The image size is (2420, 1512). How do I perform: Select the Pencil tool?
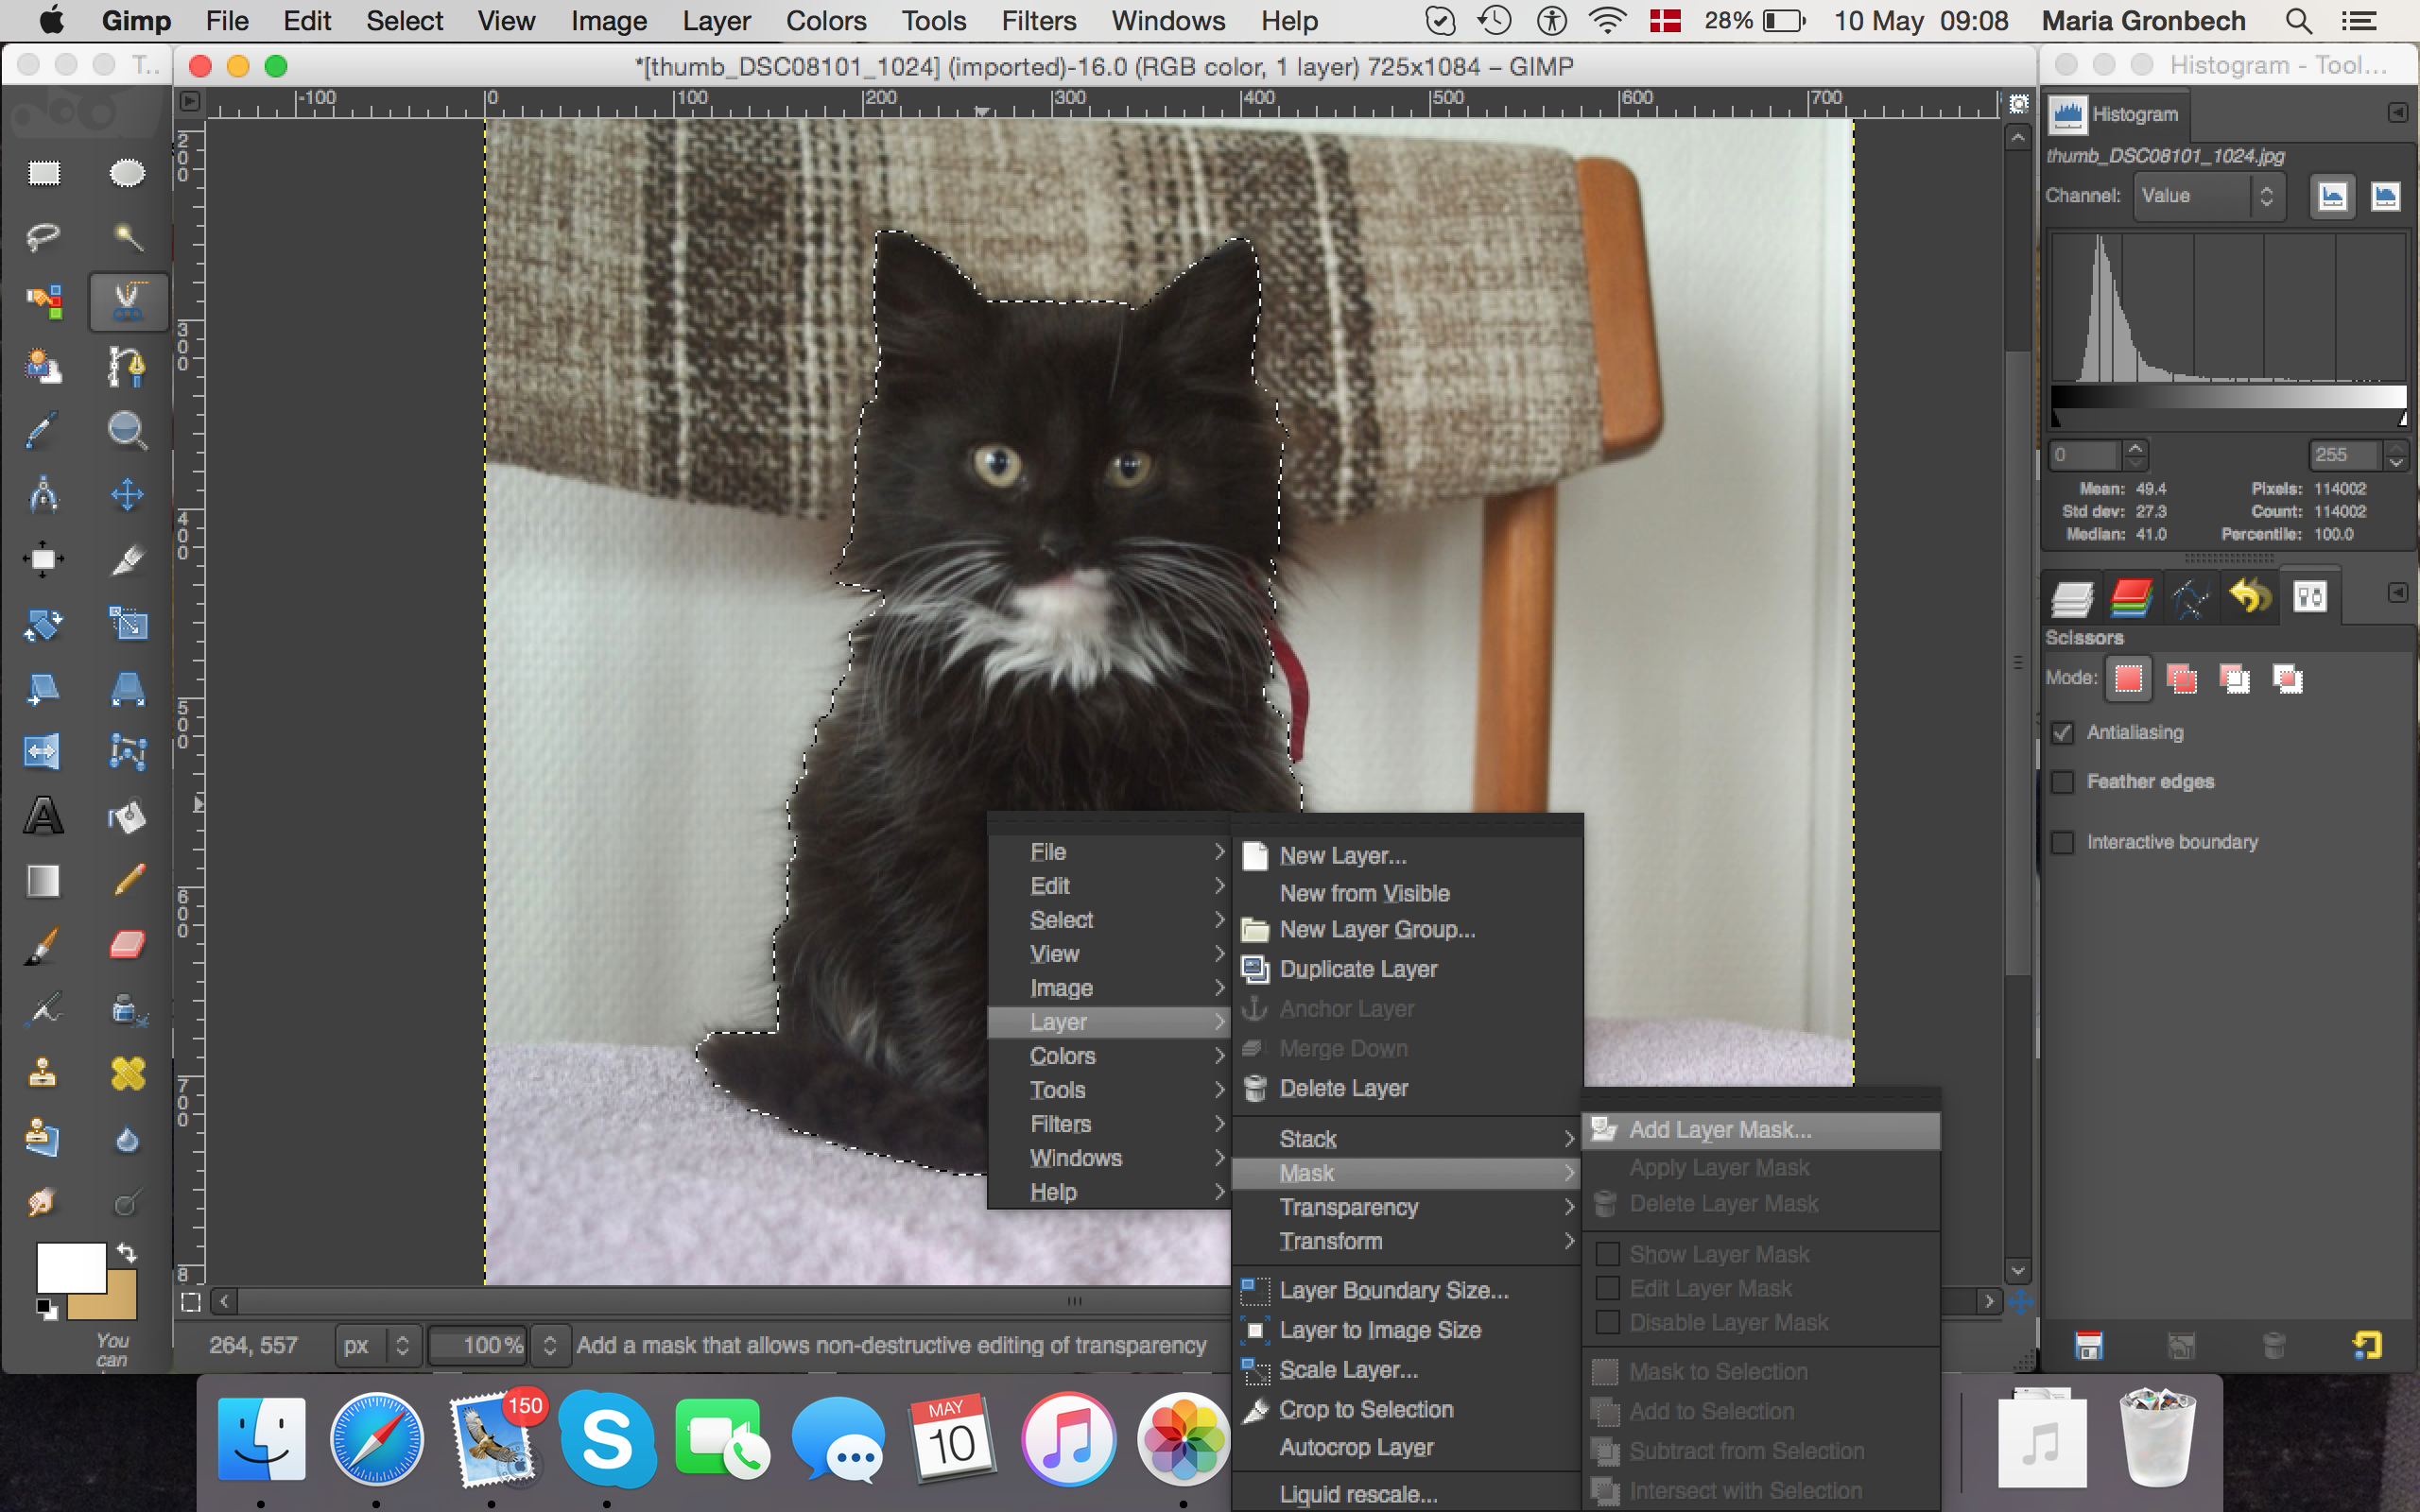127,881
